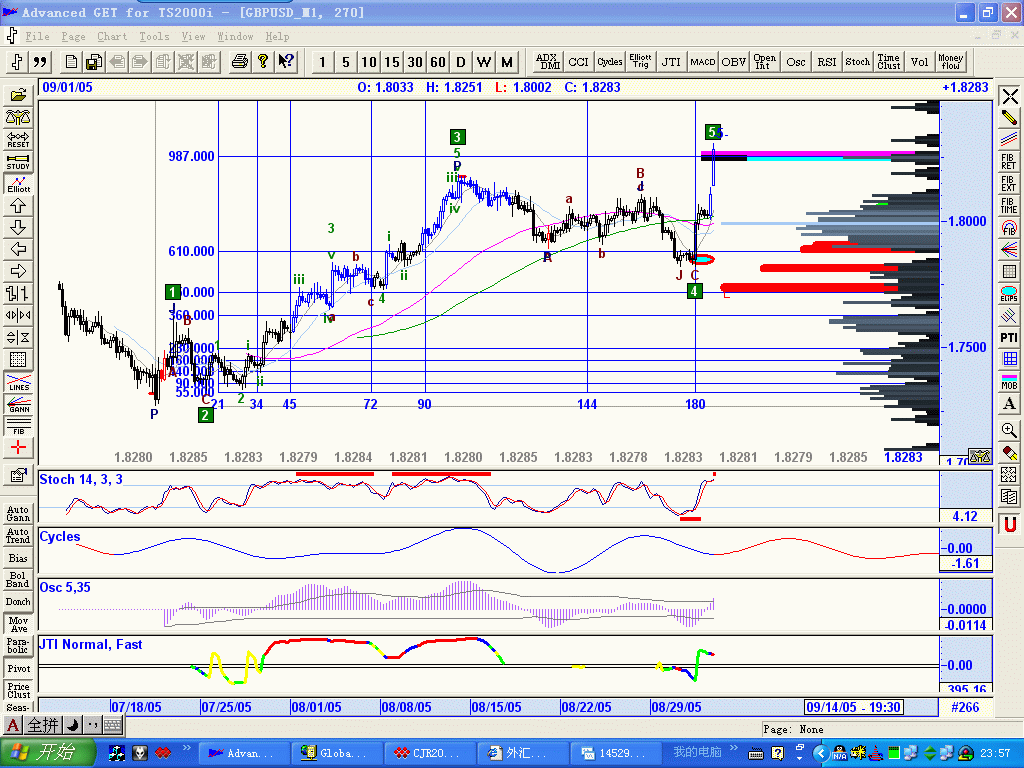Toggle Bol Band overlay
This screenshot has height=768, width=1024.
click(x=18, y=580)
